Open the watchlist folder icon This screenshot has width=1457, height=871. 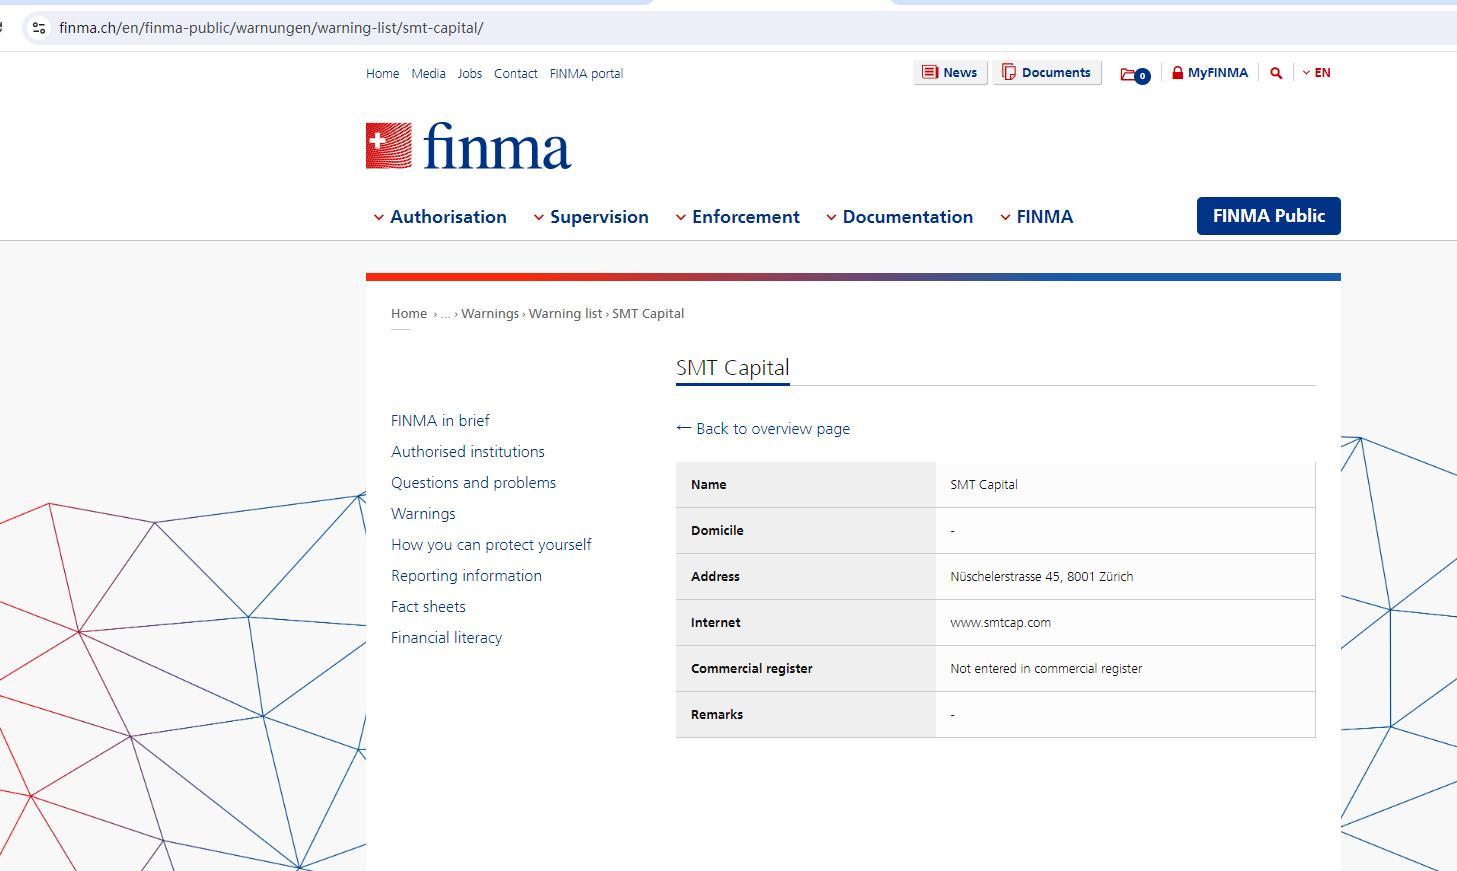click(1130, 74)
